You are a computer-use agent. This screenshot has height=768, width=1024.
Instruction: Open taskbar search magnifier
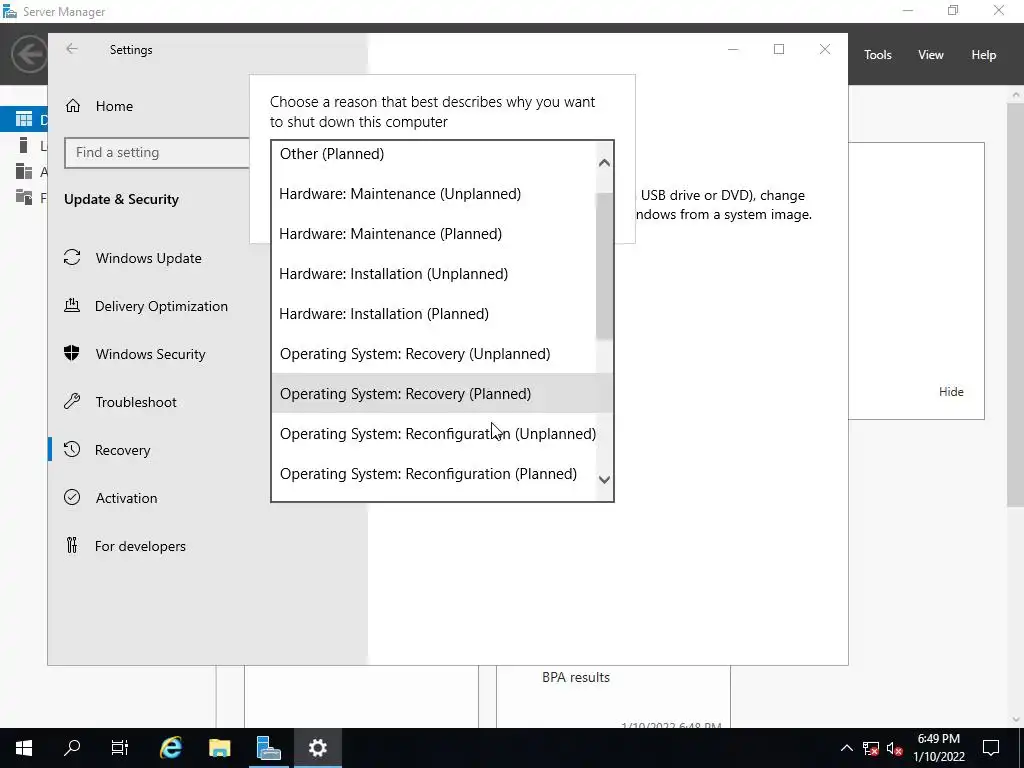[72, 748]
